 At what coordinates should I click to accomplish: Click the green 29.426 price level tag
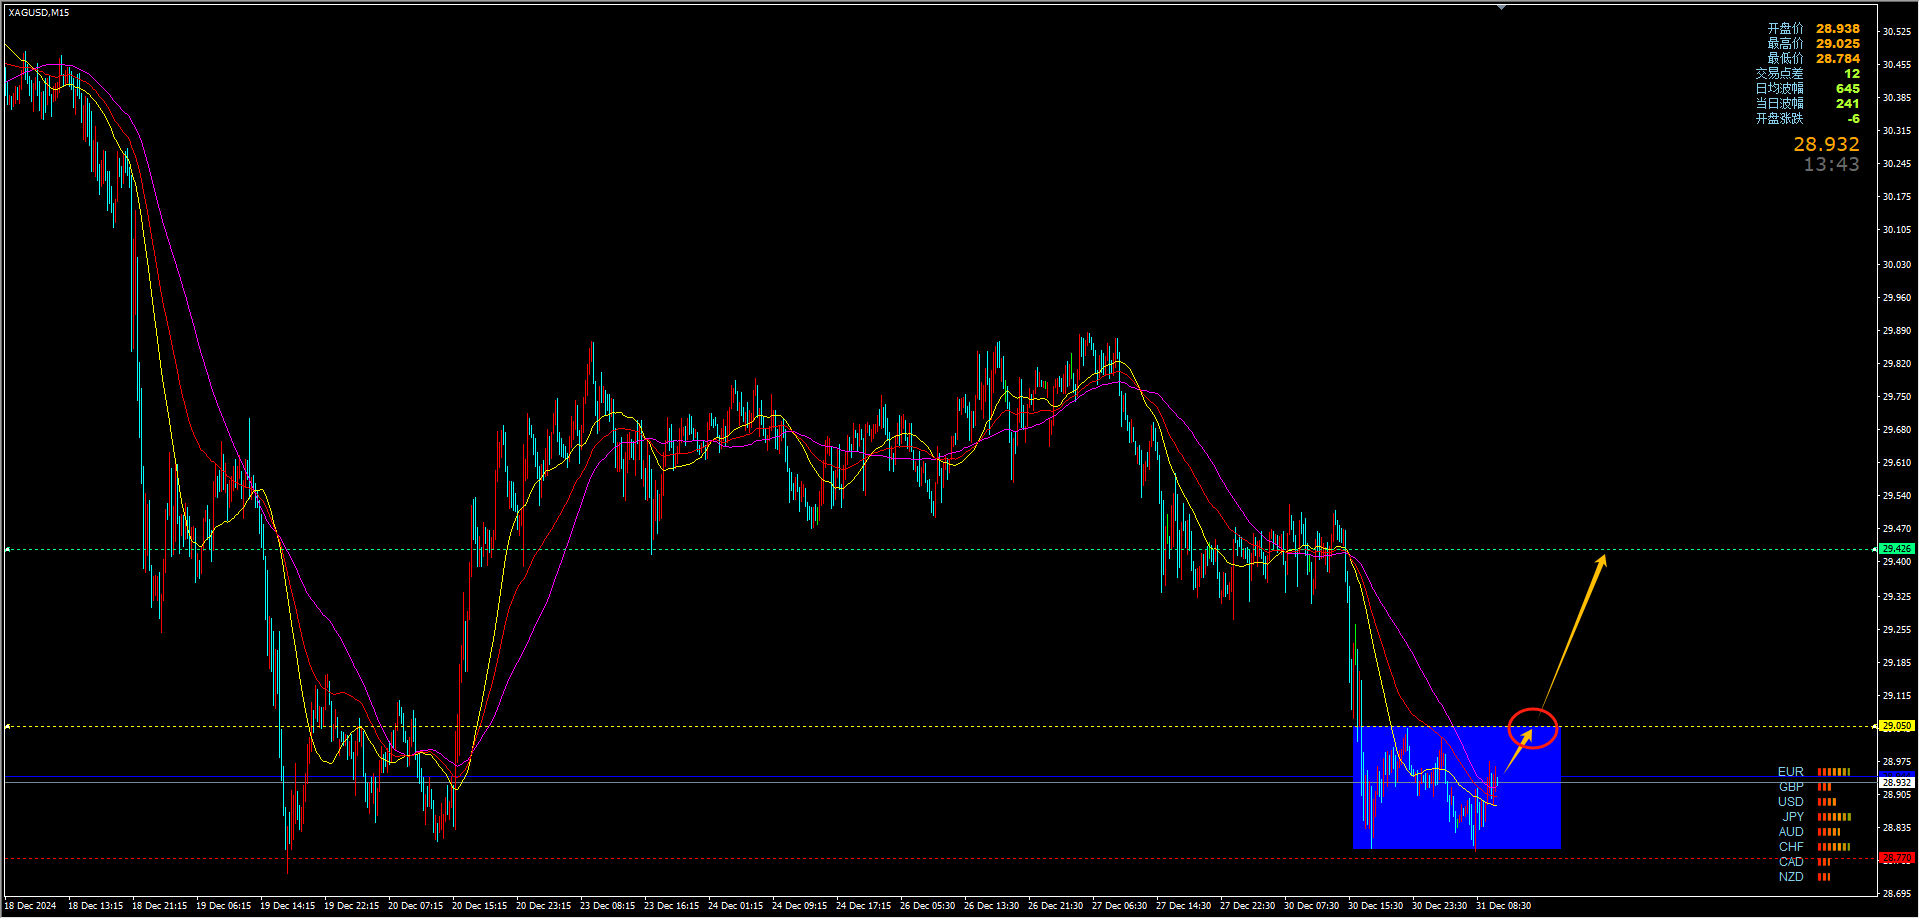pos(1897,549)
